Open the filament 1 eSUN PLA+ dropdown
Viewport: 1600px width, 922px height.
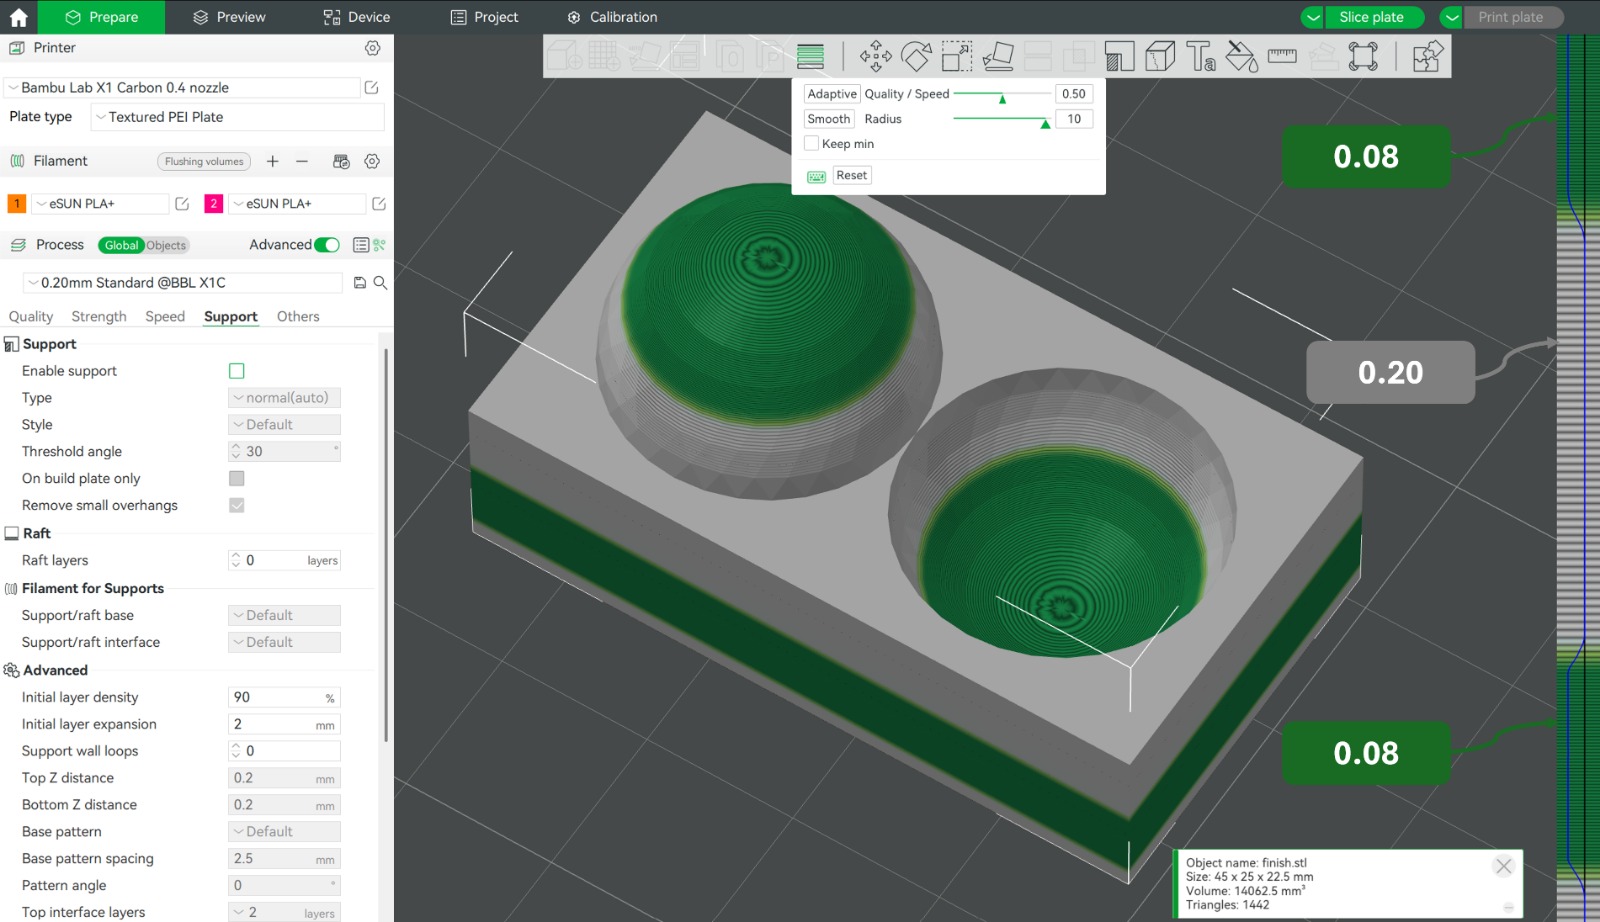(100, 204)
